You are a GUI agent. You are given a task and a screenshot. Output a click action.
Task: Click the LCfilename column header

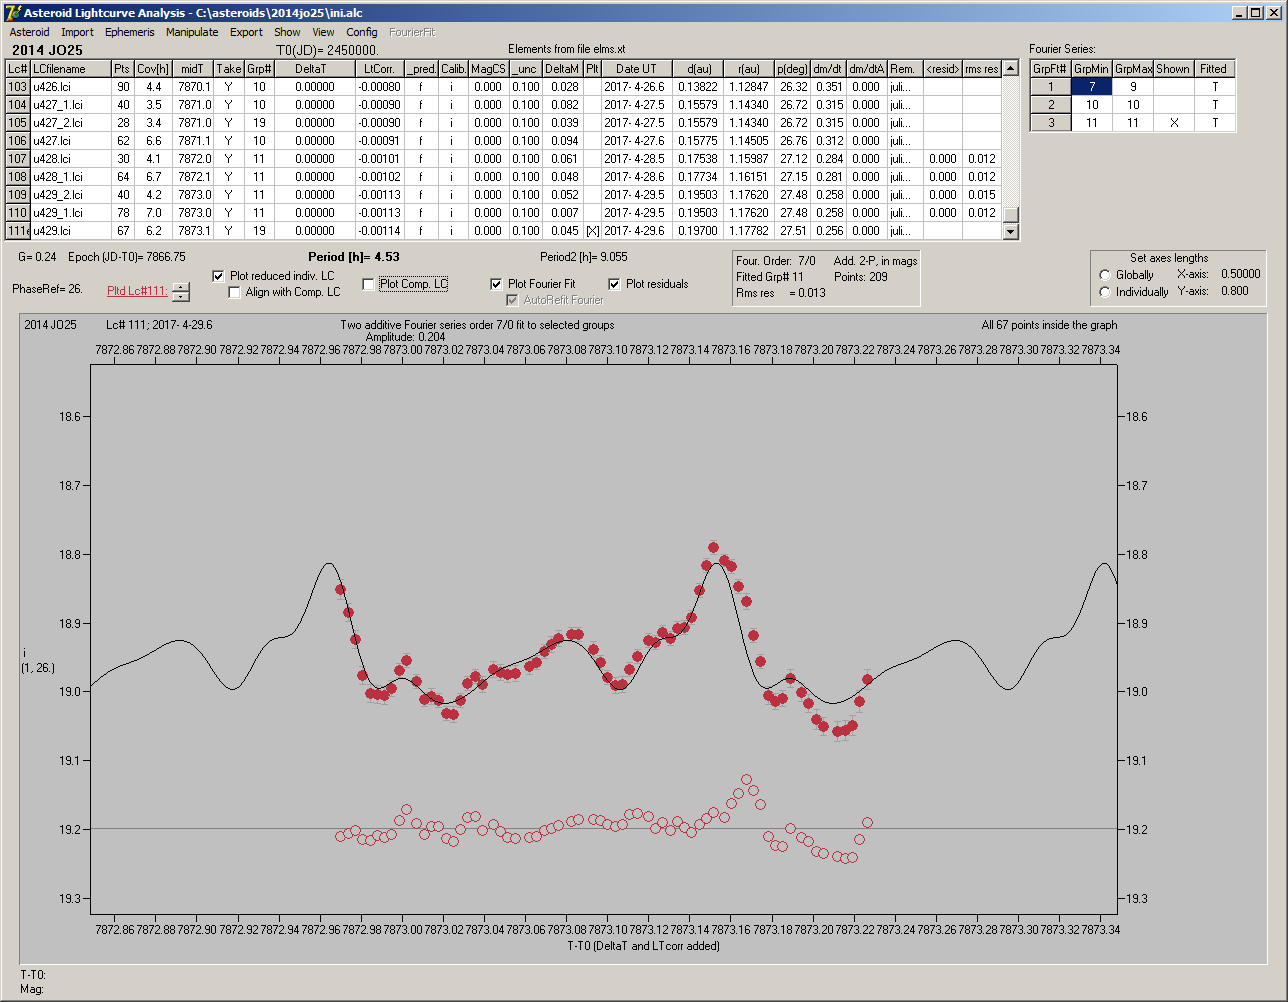pos(70,69)
